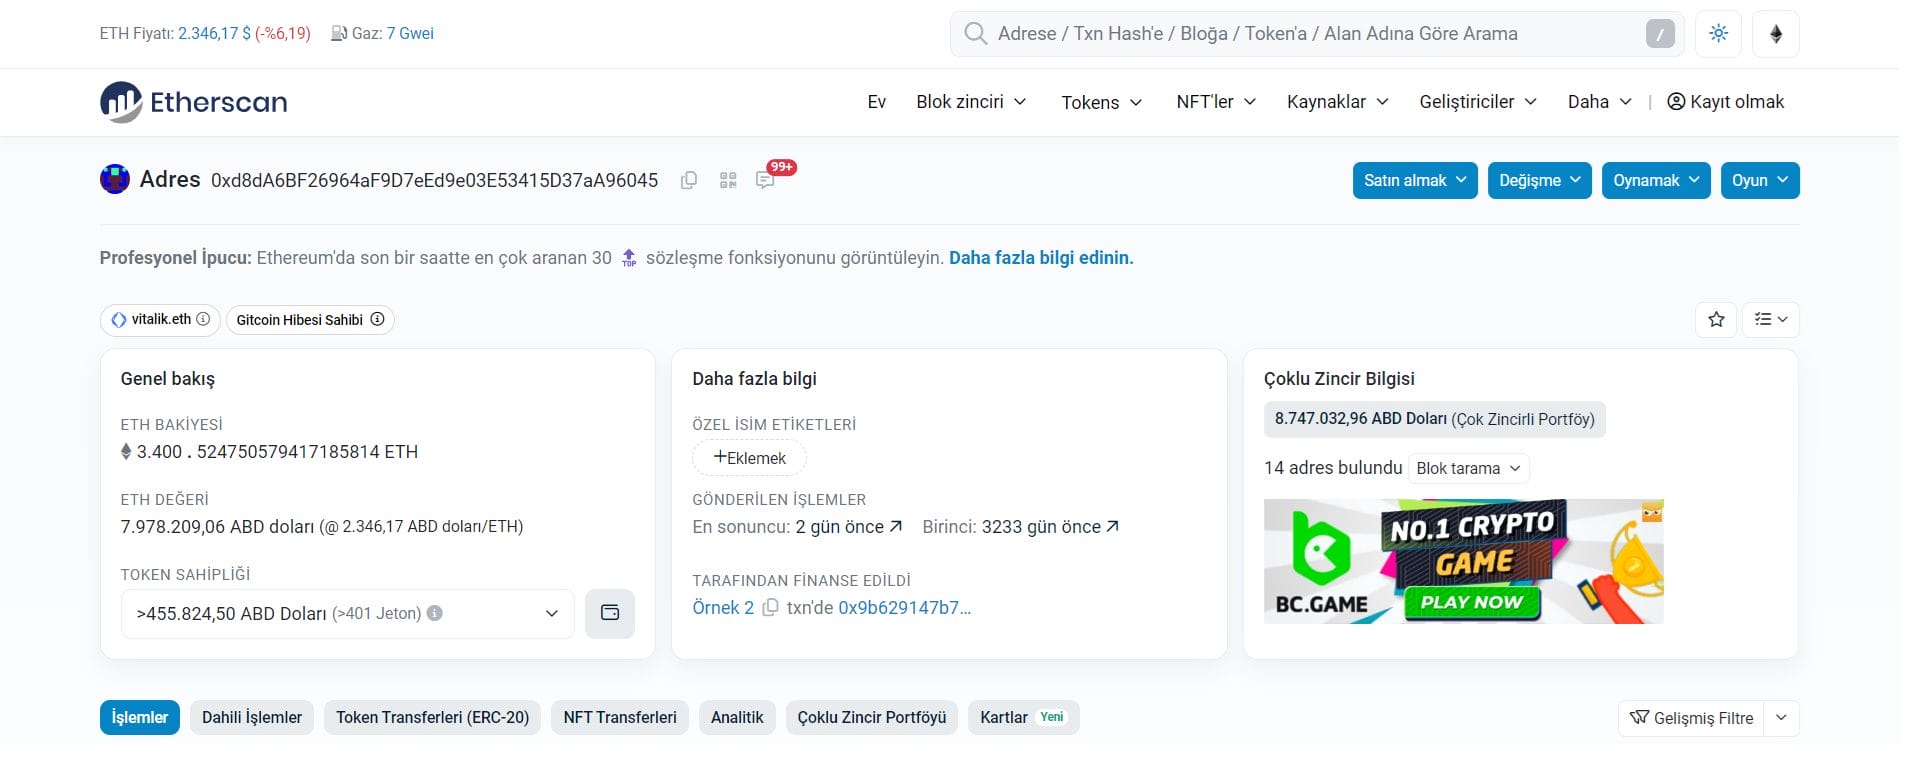The image size is (1906, 761).
Task: Expand the Blok tarama dropdown
Action: click(1469, 468)
